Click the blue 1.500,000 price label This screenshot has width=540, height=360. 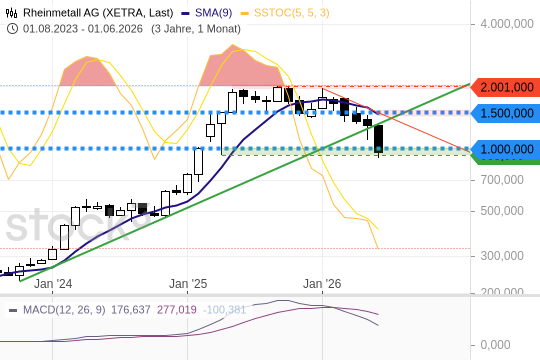point(505,113)
